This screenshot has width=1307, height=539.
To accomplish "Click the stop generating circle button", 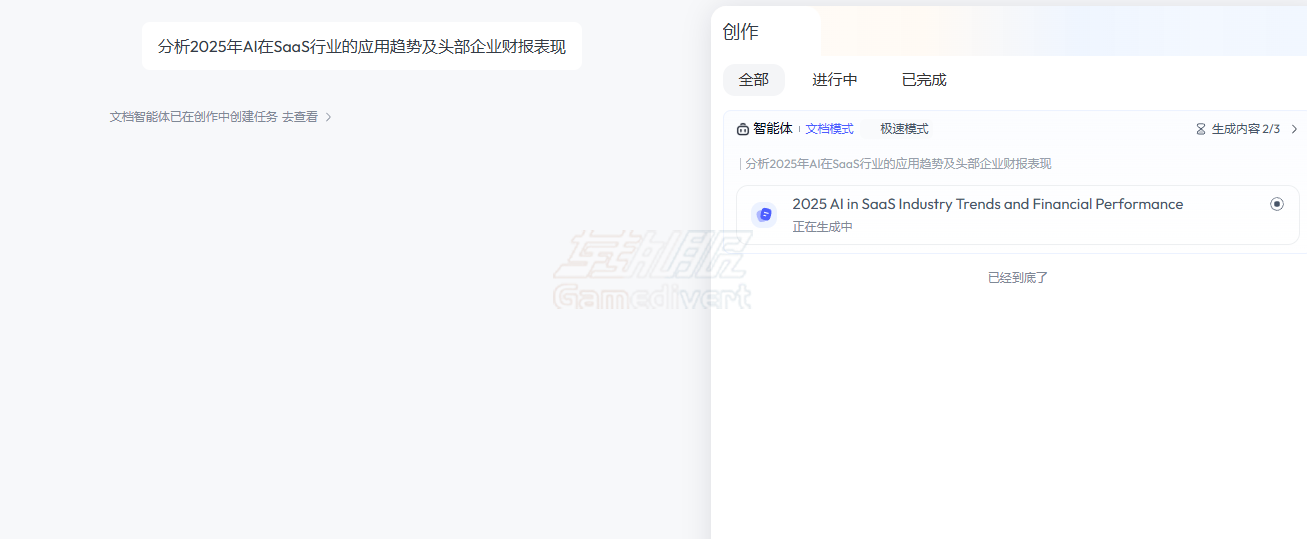I will click(1277, 204).
